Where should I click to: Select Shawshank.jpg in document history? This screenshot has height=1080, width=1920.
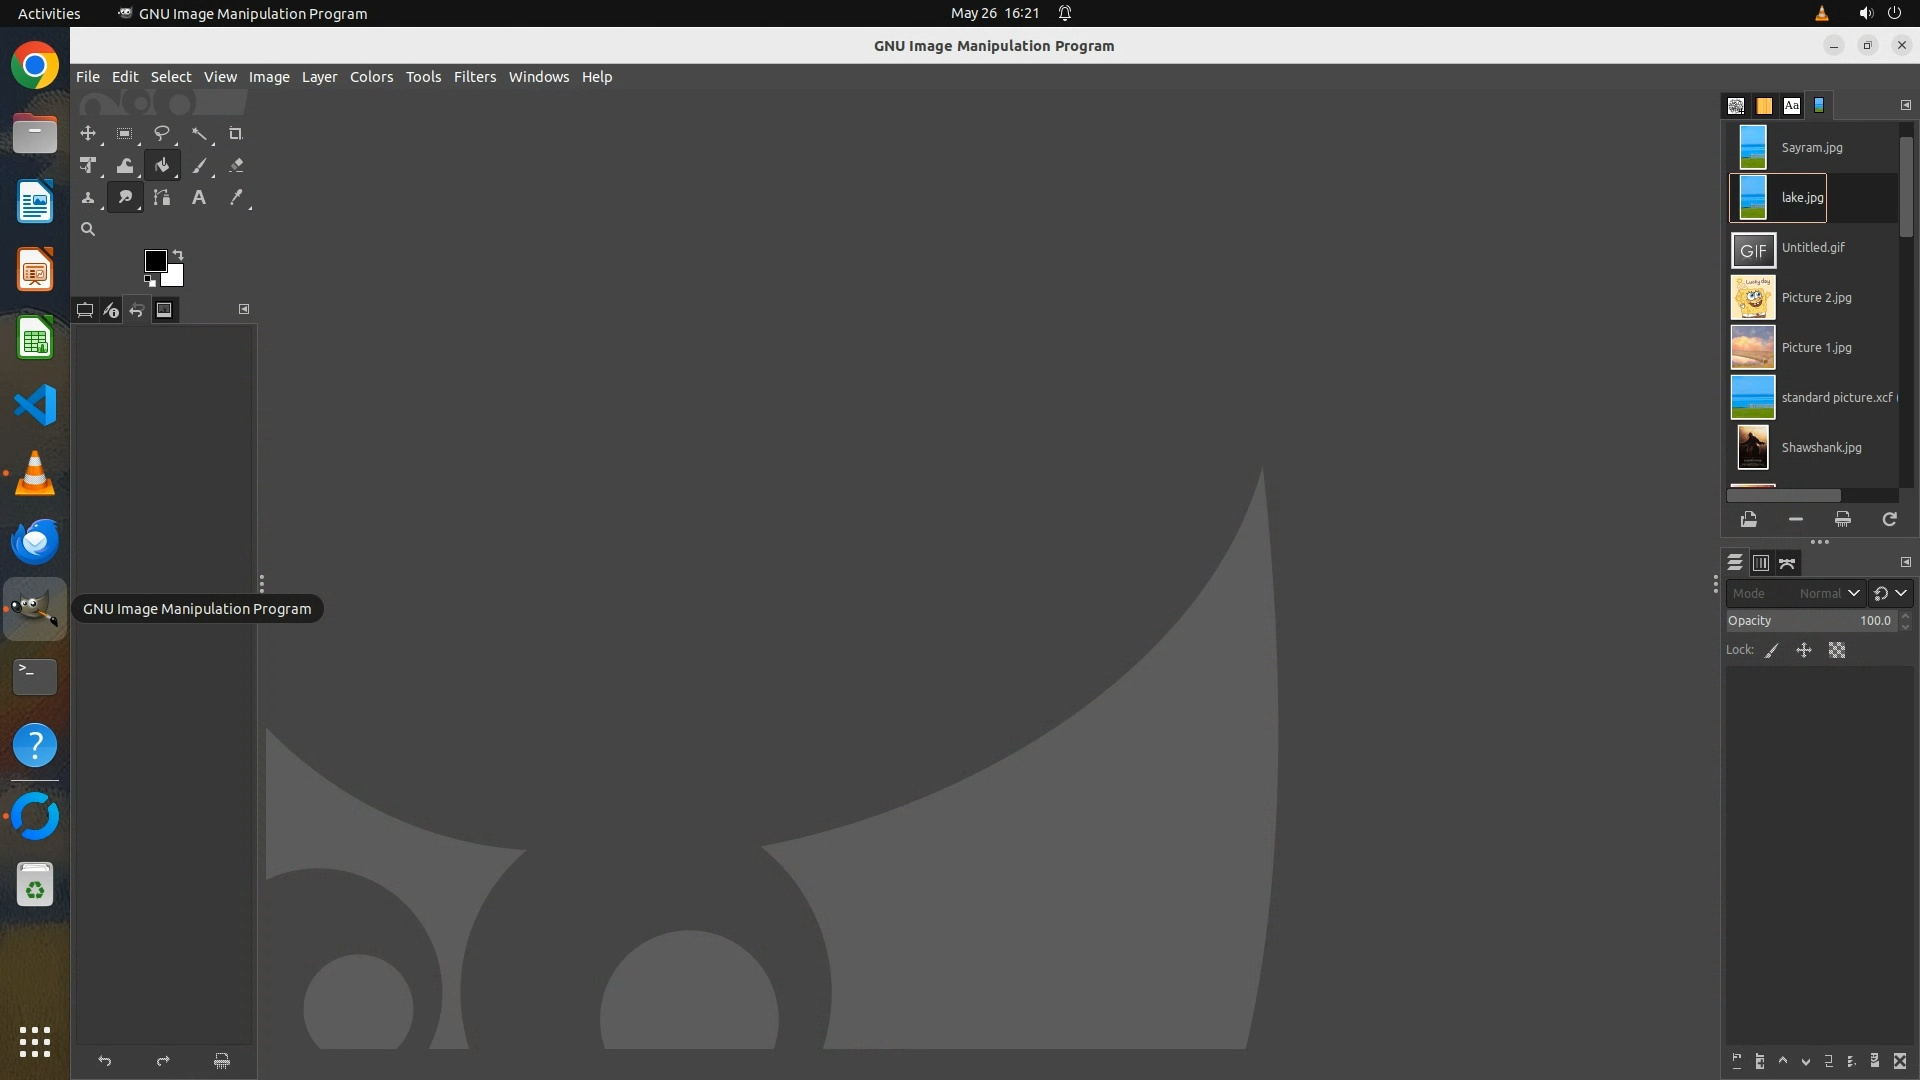pyautogui.click(x=1820, y=448)
